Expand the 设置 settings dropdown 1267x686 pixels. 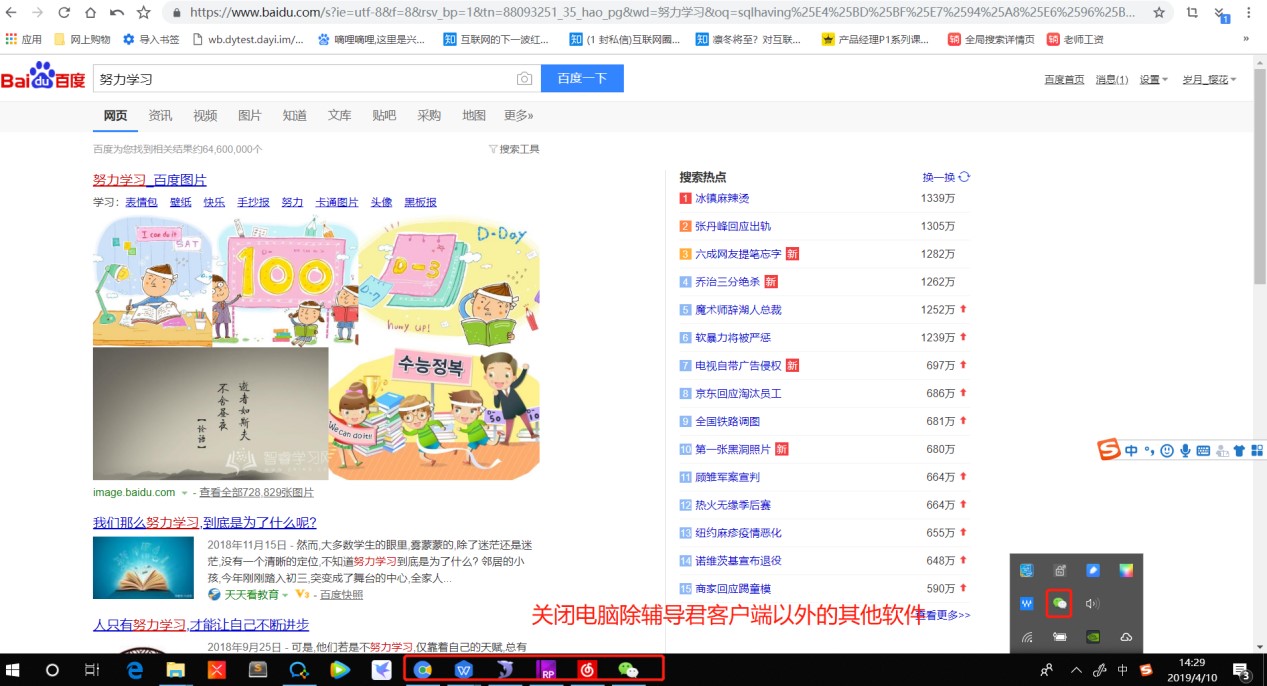click(1154, 80)
